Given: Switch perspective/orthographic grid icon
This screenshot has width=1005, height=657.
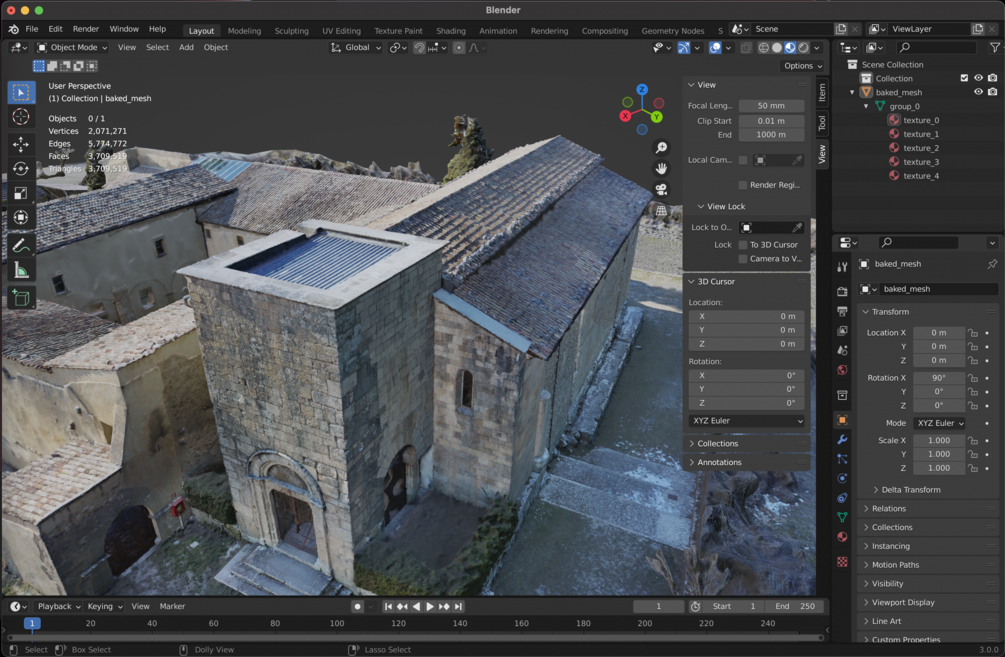Looking at the screenshot, I should (661, 210).
